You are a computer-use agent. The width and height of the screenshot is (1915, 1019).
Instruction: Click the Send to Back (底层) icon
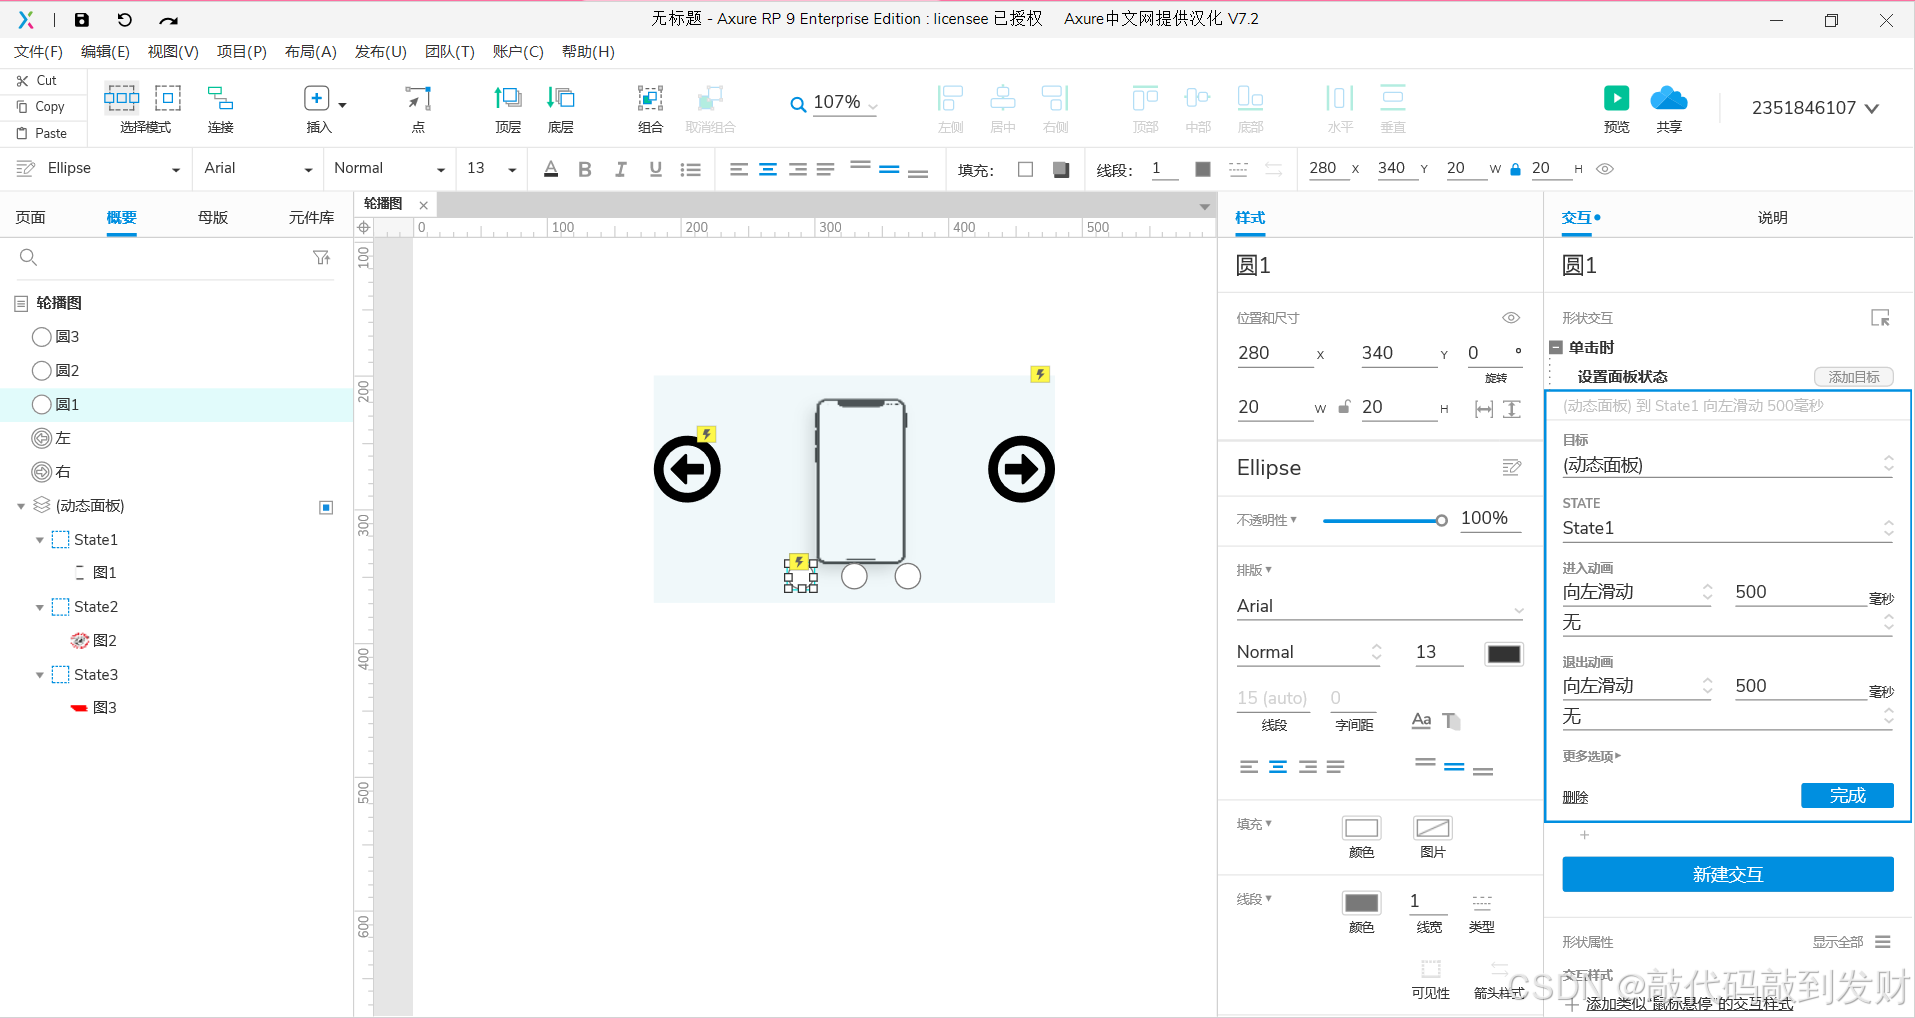click(561, 98)
